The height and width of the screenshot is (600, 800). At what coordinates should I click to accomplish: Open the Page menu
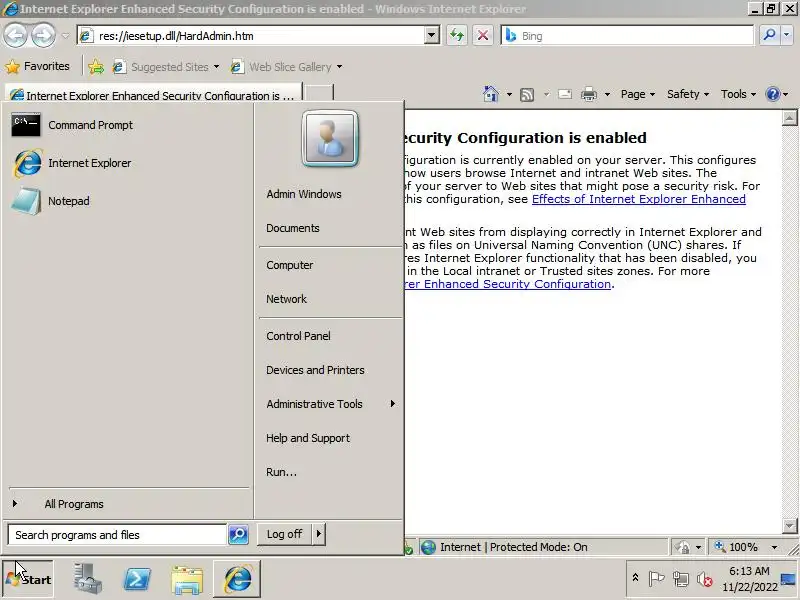pos(637,94)
